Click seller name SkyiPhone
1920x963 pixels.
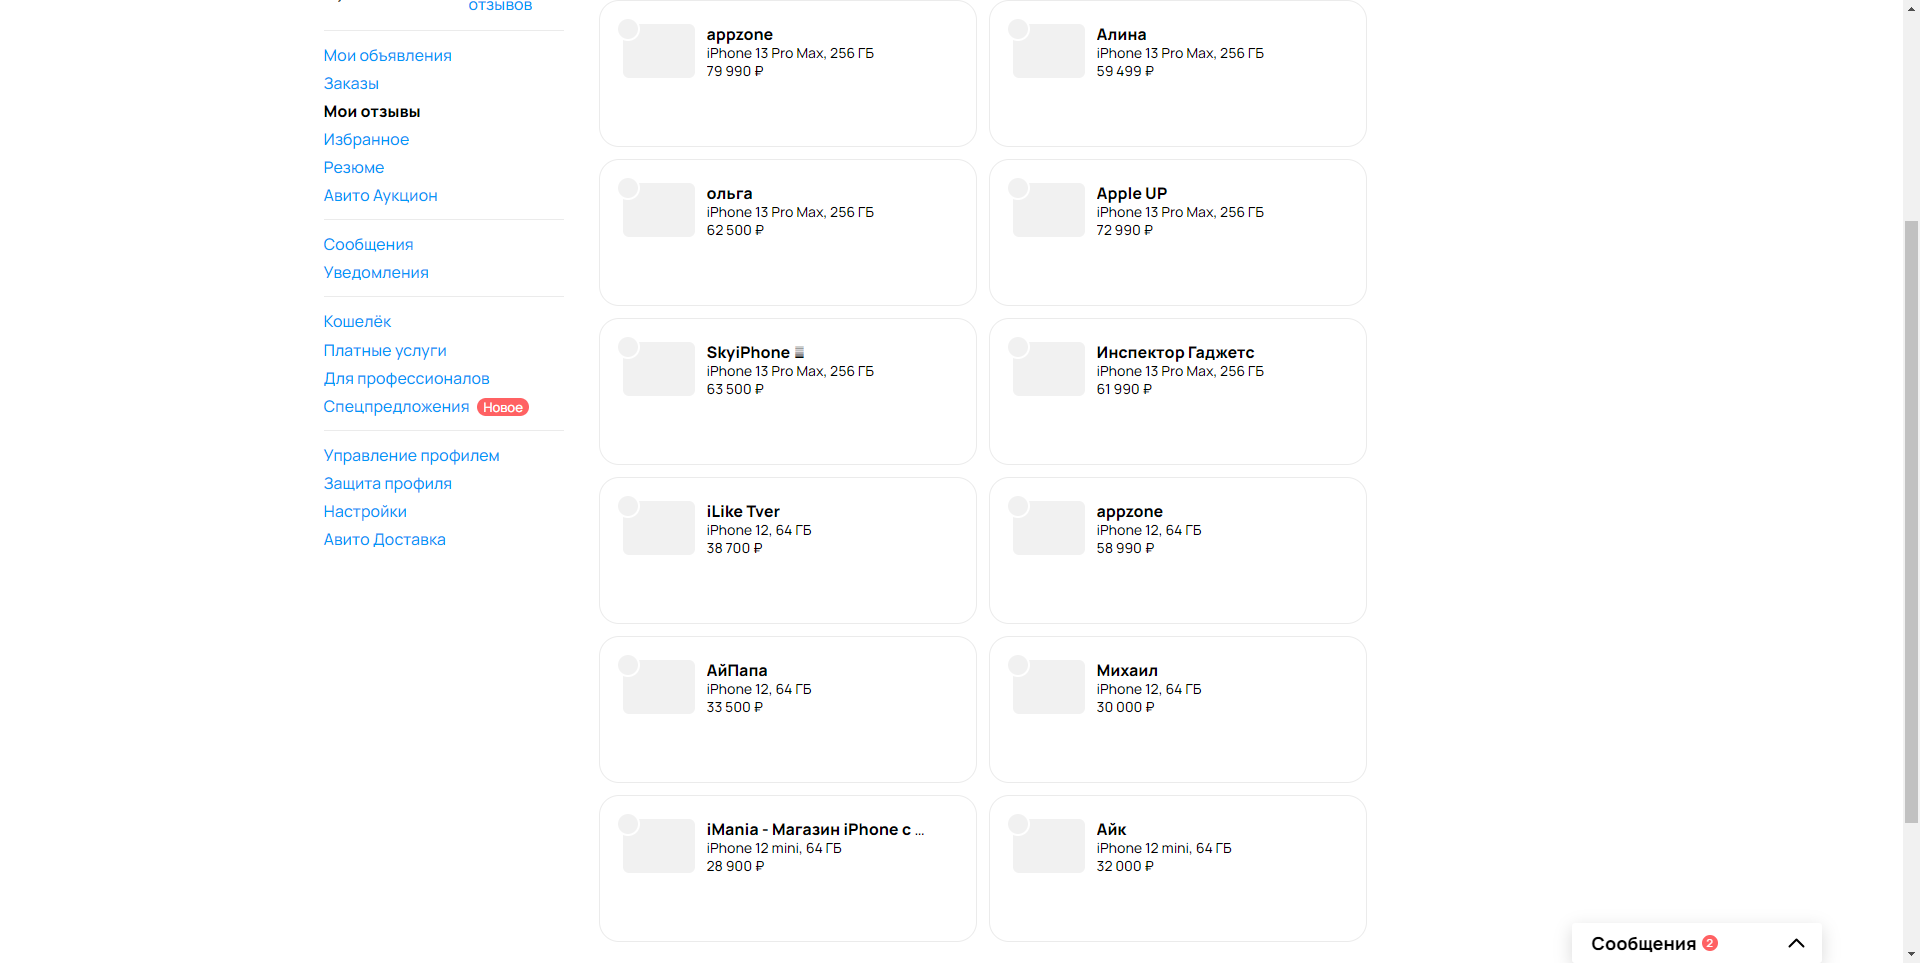click(x=748, y=353)
